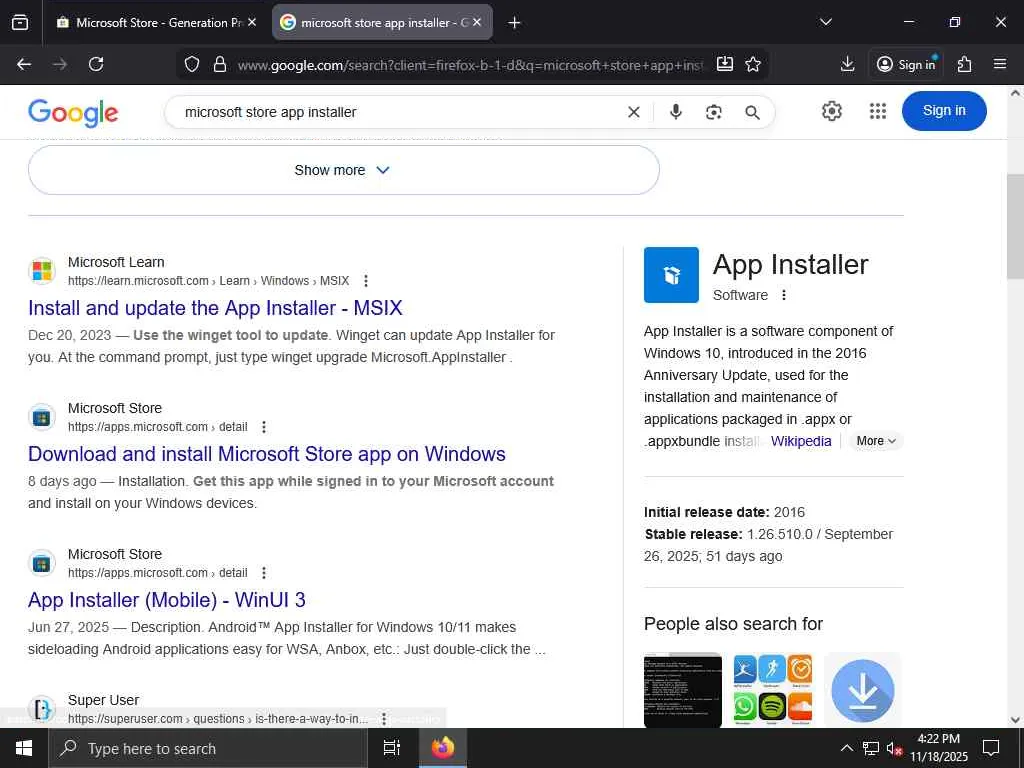Image resolution: width=1024 pixels, height=768 pixels.
Task: Open a new browser tab
Action: click(515, 23)
